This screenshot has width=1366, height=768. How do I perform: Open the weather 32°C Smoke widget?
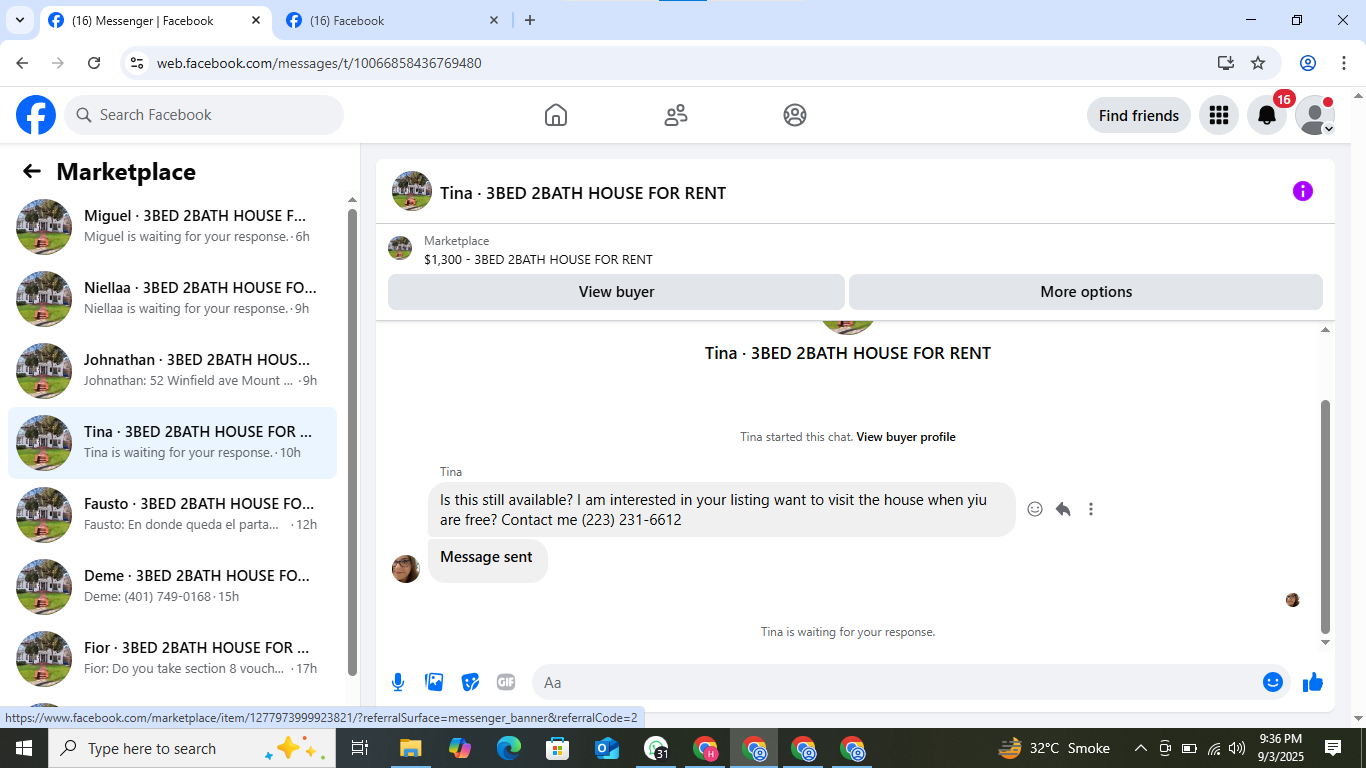click(1054, 748)
